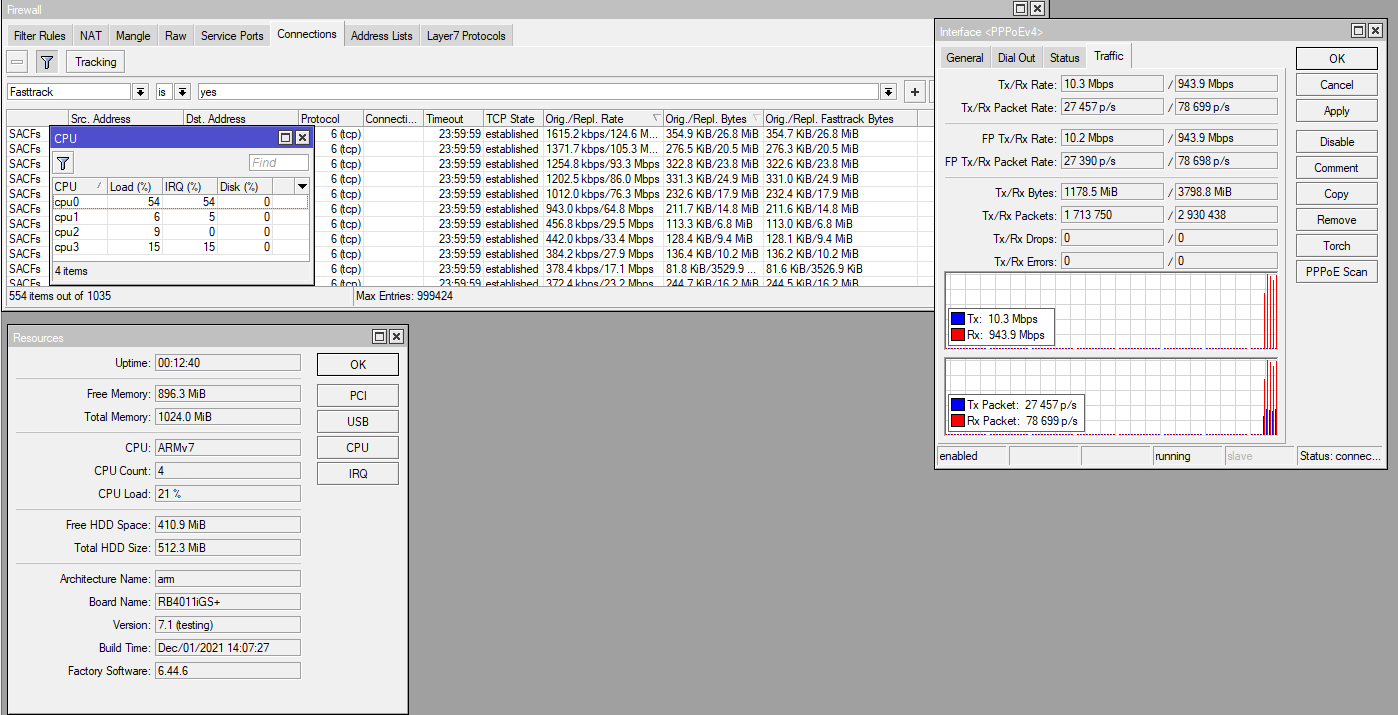
Task: Click the Find field in CPU window
Action: pos(279,163)
